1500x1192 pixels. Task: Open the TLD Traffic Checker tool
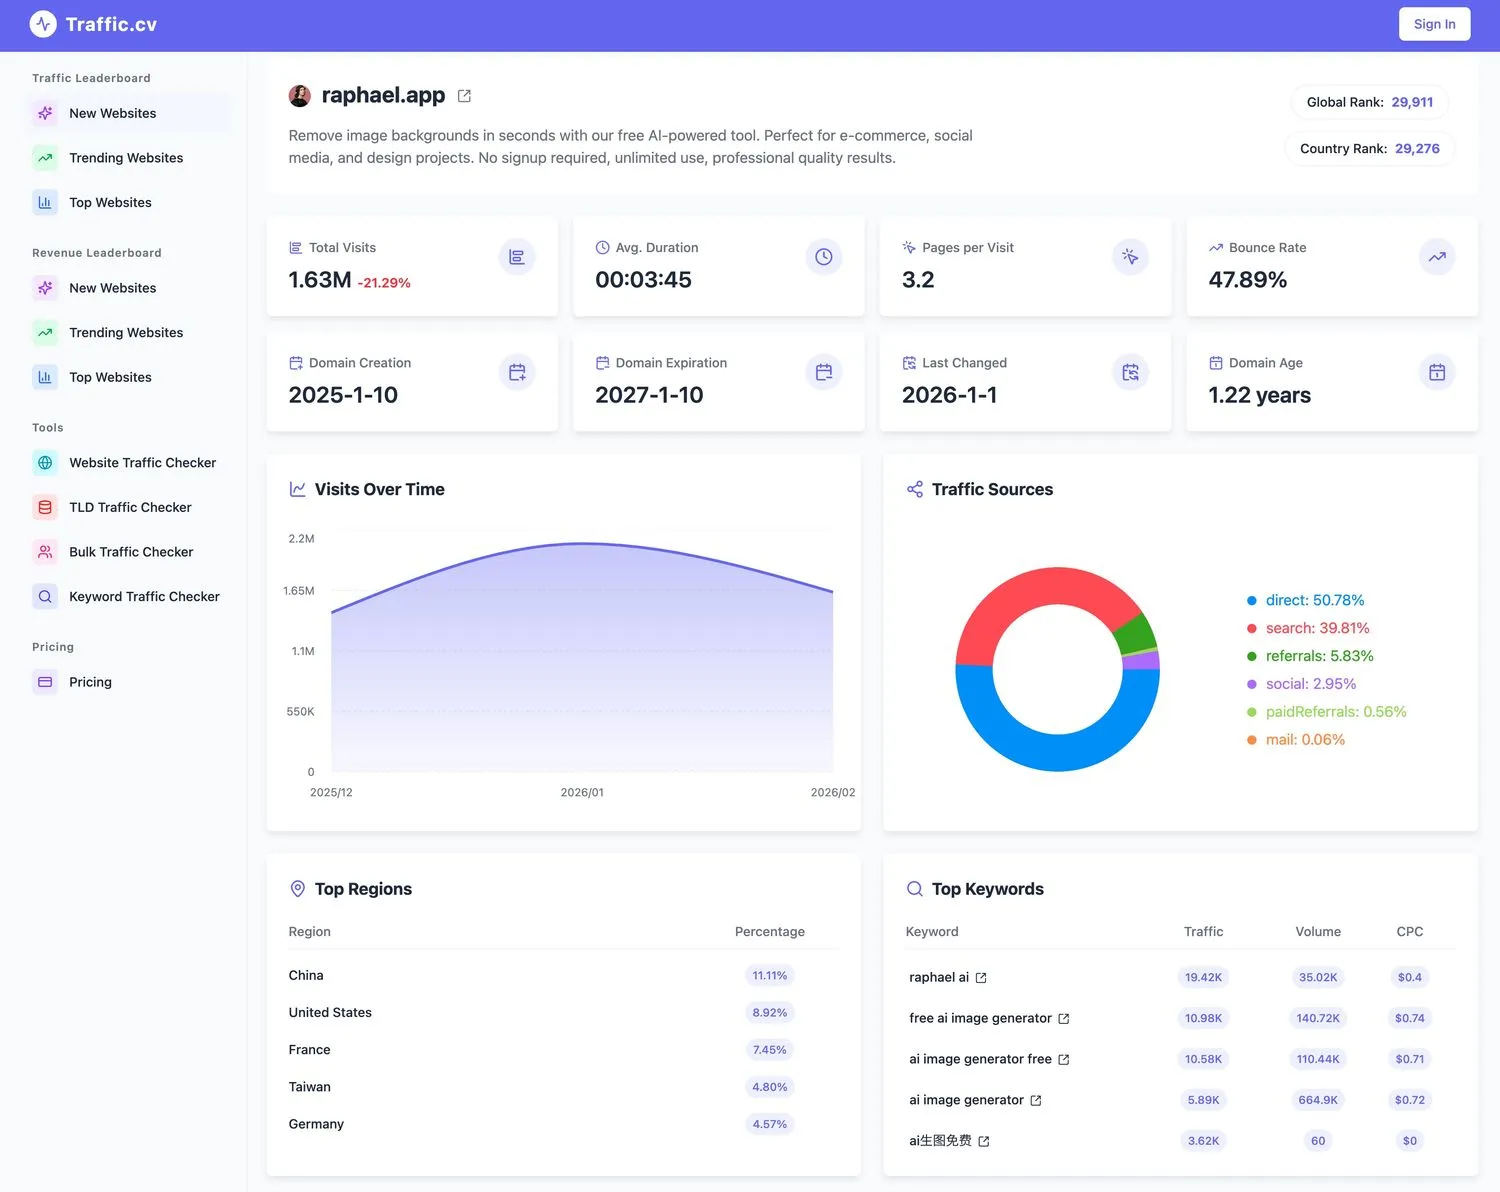point(129,507)
